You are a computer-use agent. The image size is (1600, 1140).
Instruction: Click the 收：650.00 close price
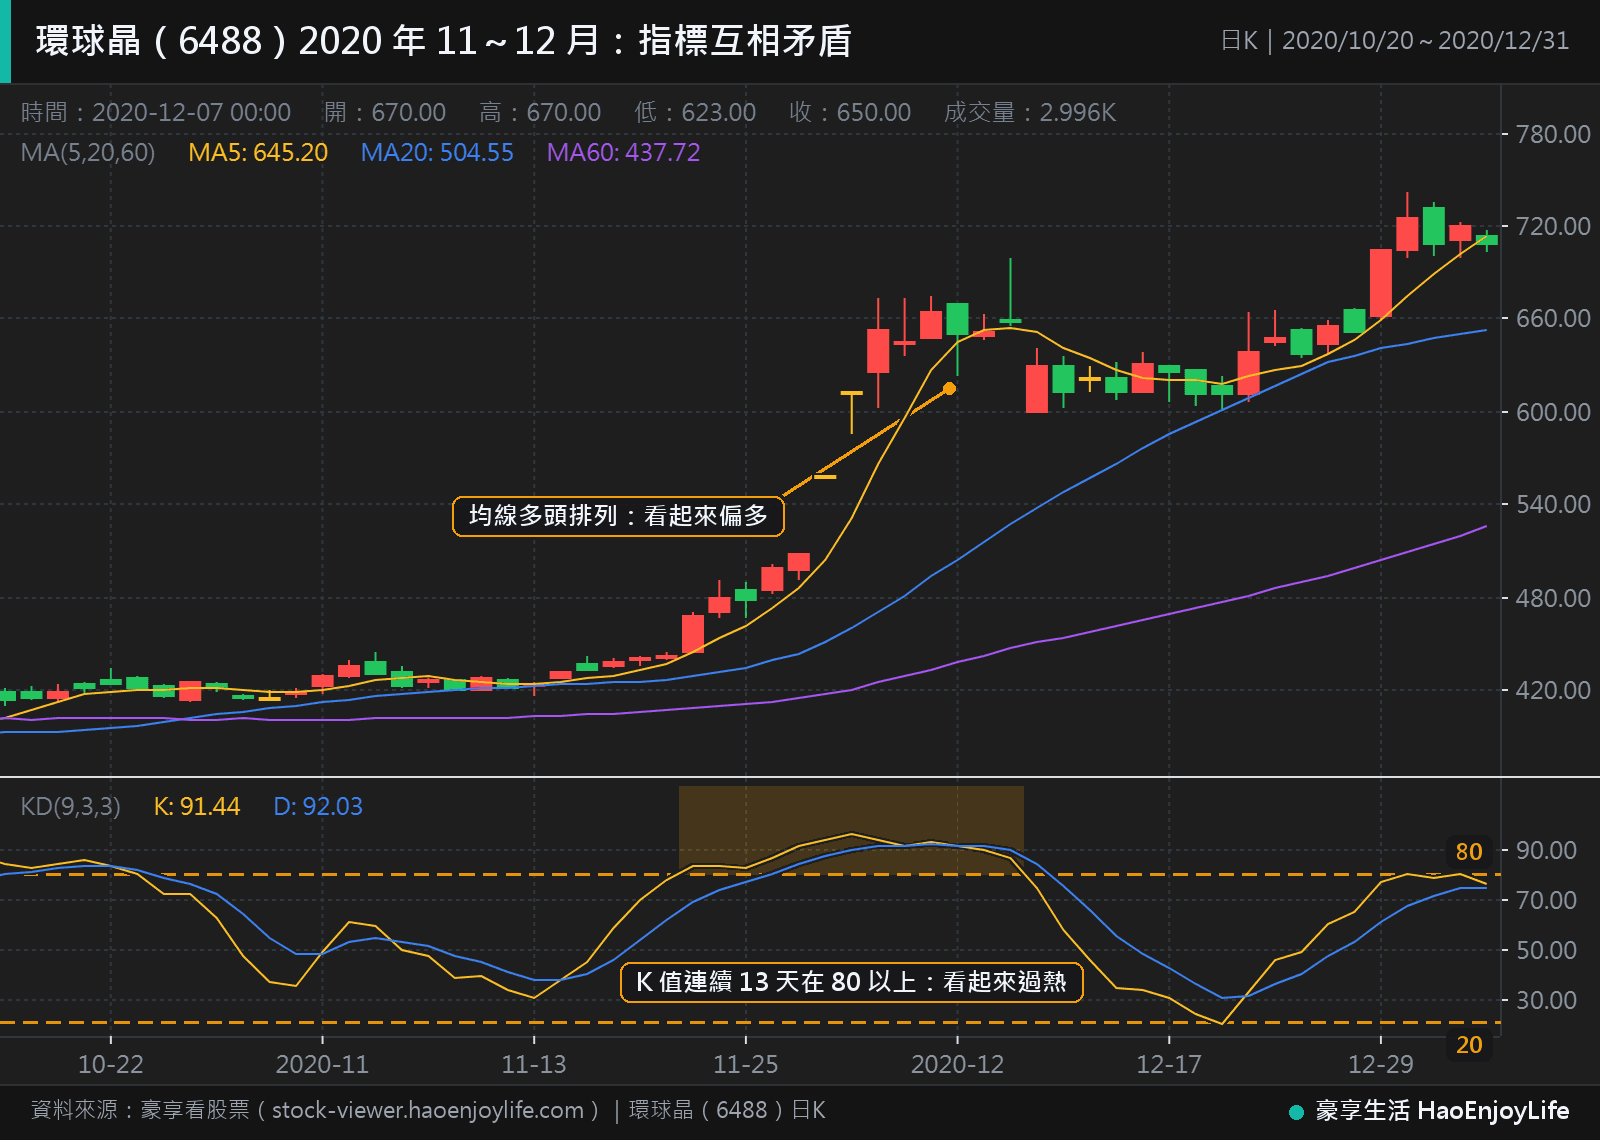click(850, 112)
